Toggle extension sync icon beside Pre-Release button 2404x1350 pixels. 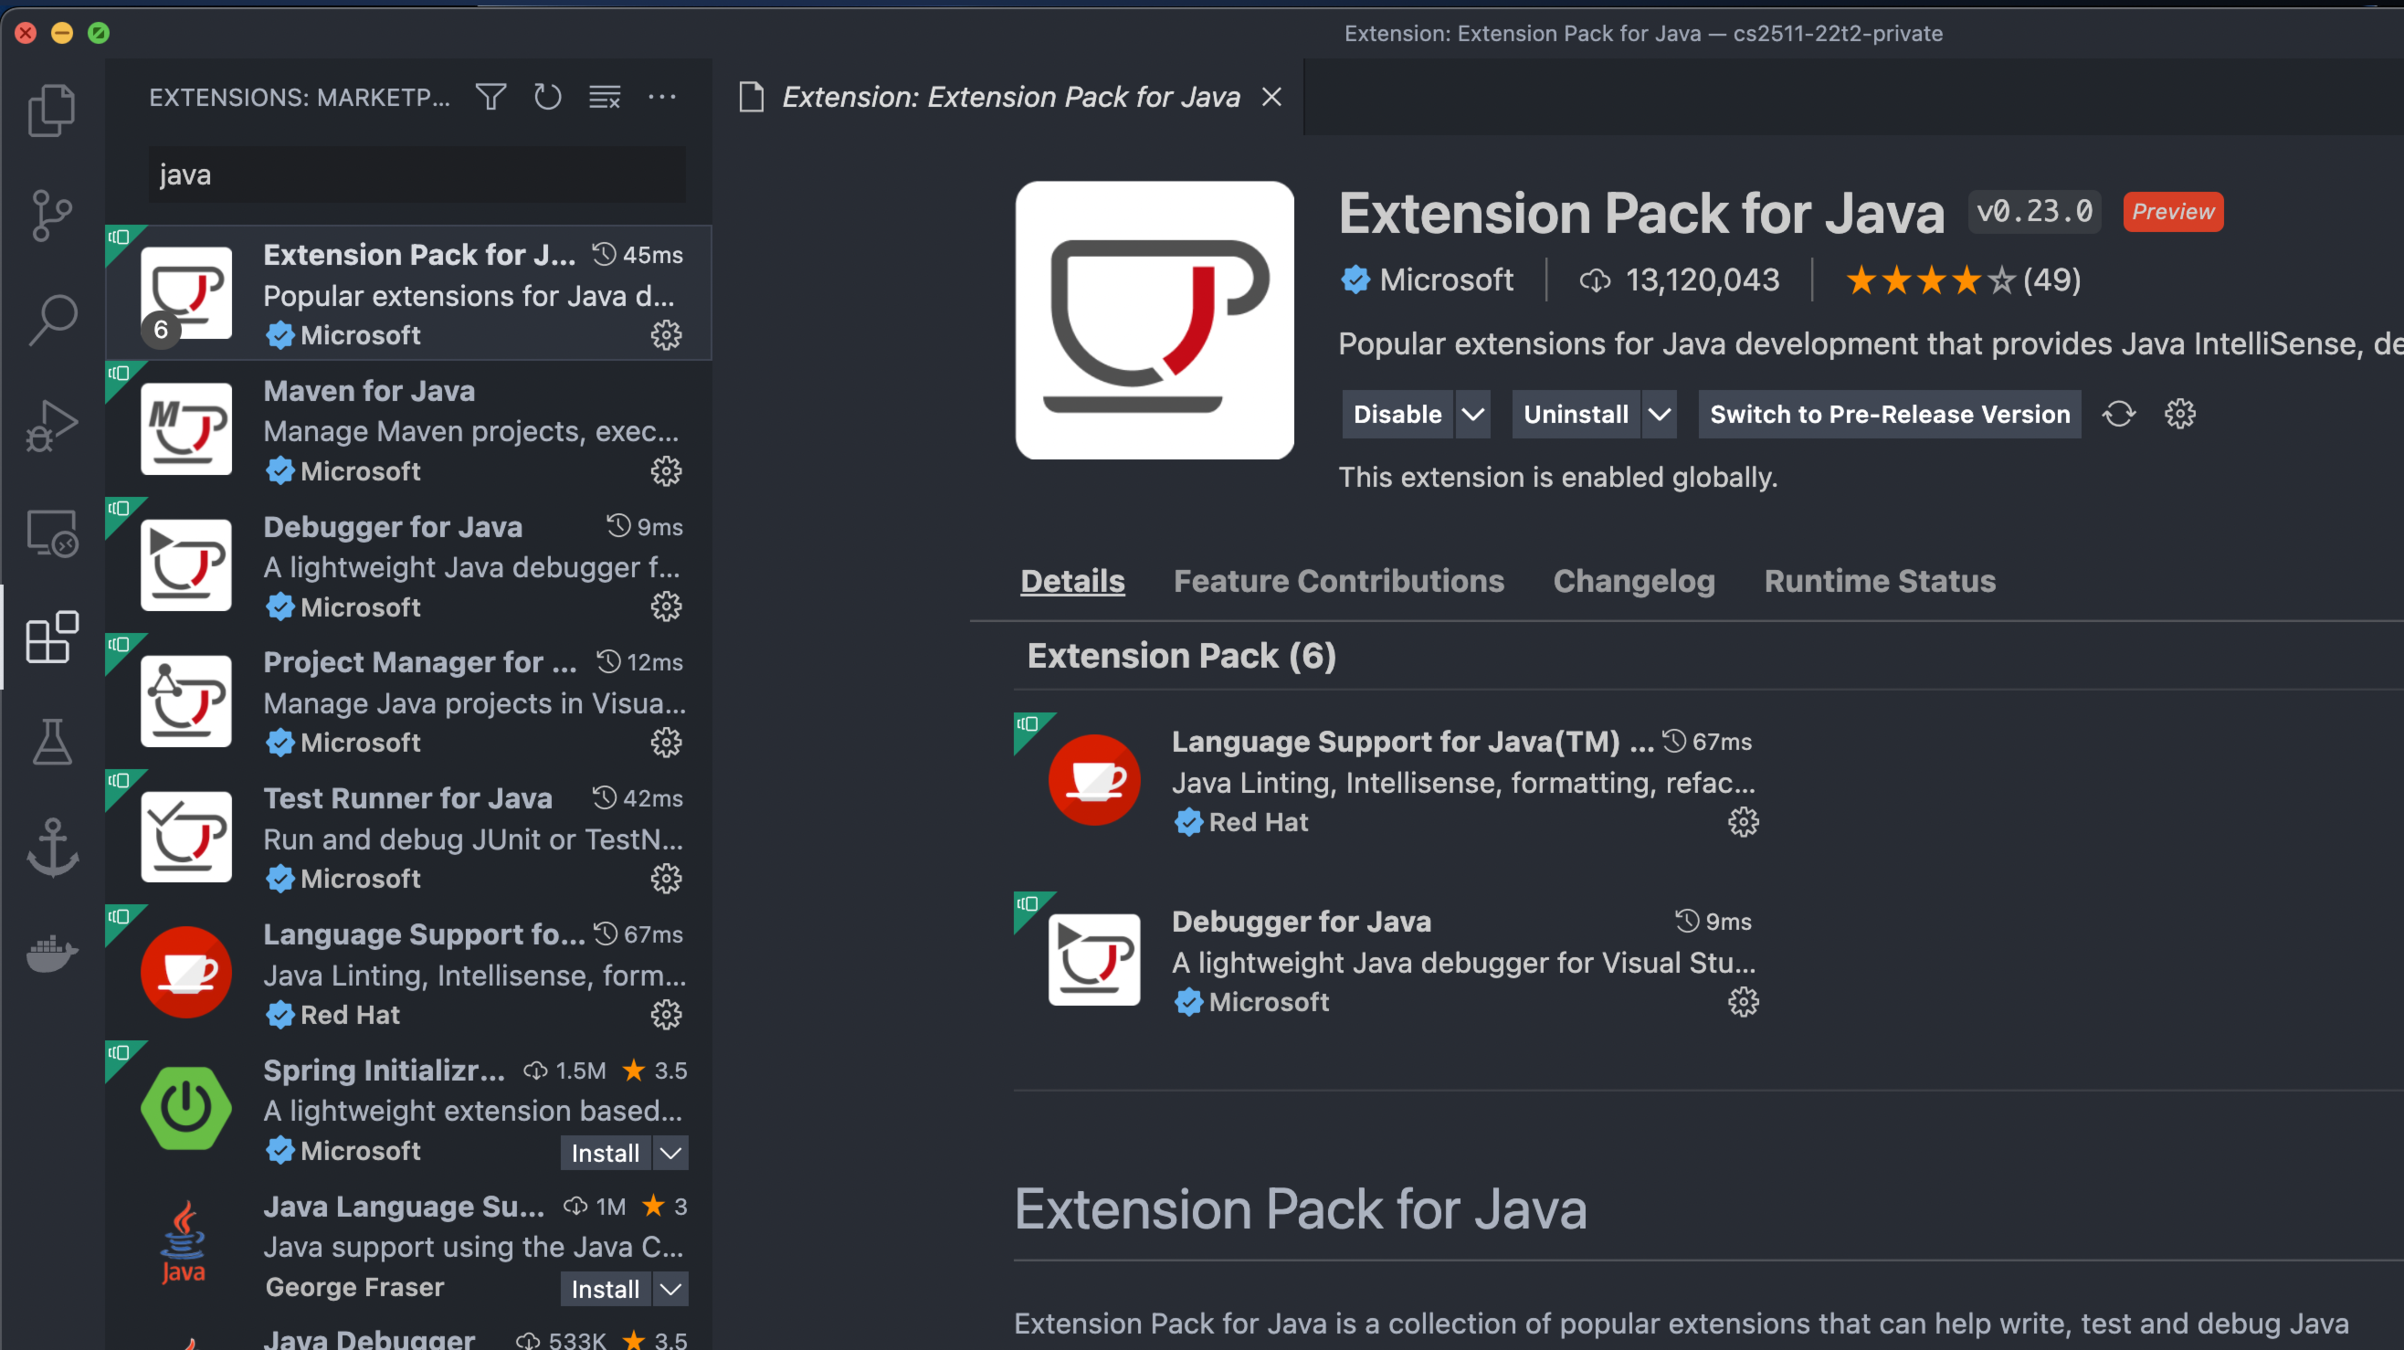click(x=2118, y=414)
